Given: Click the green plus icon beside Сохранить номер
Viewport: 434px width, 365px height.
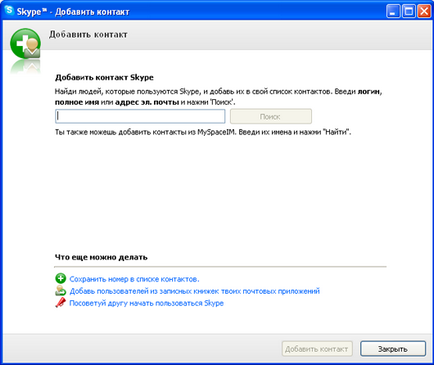Looking at the screenshot, I should (60, 278).
